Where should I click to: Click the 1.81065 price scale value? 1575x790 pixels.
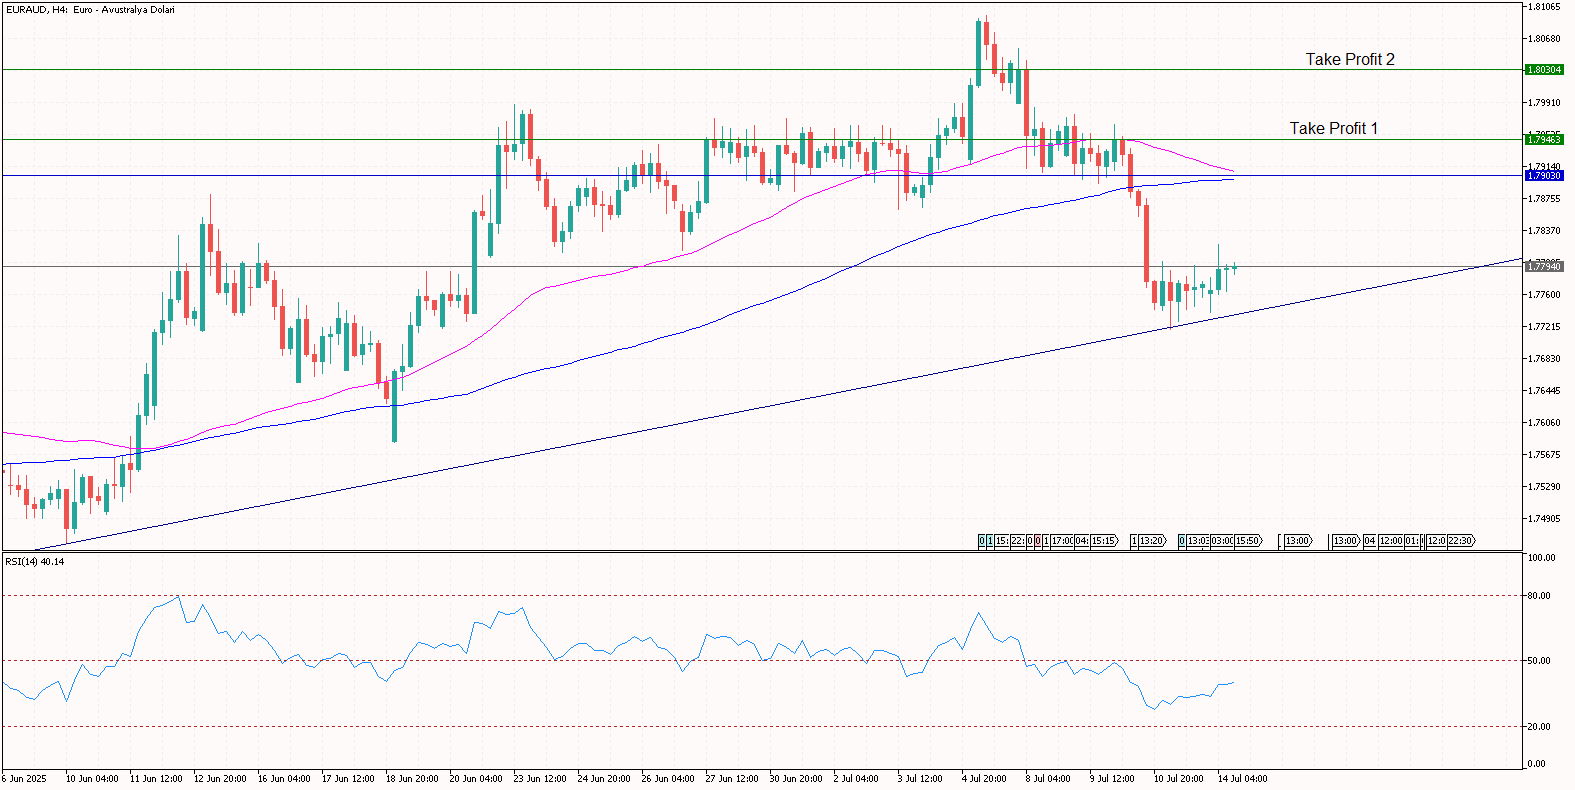pyautogui.click(x=1544, y=7)
